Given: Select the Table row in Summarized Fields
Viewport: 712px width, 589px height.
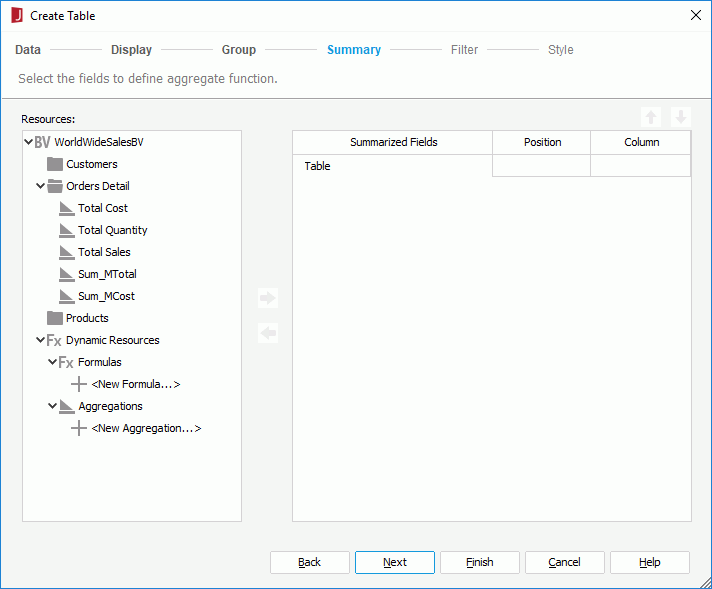Looking at the screenshot, I should (x=392, y=166).
